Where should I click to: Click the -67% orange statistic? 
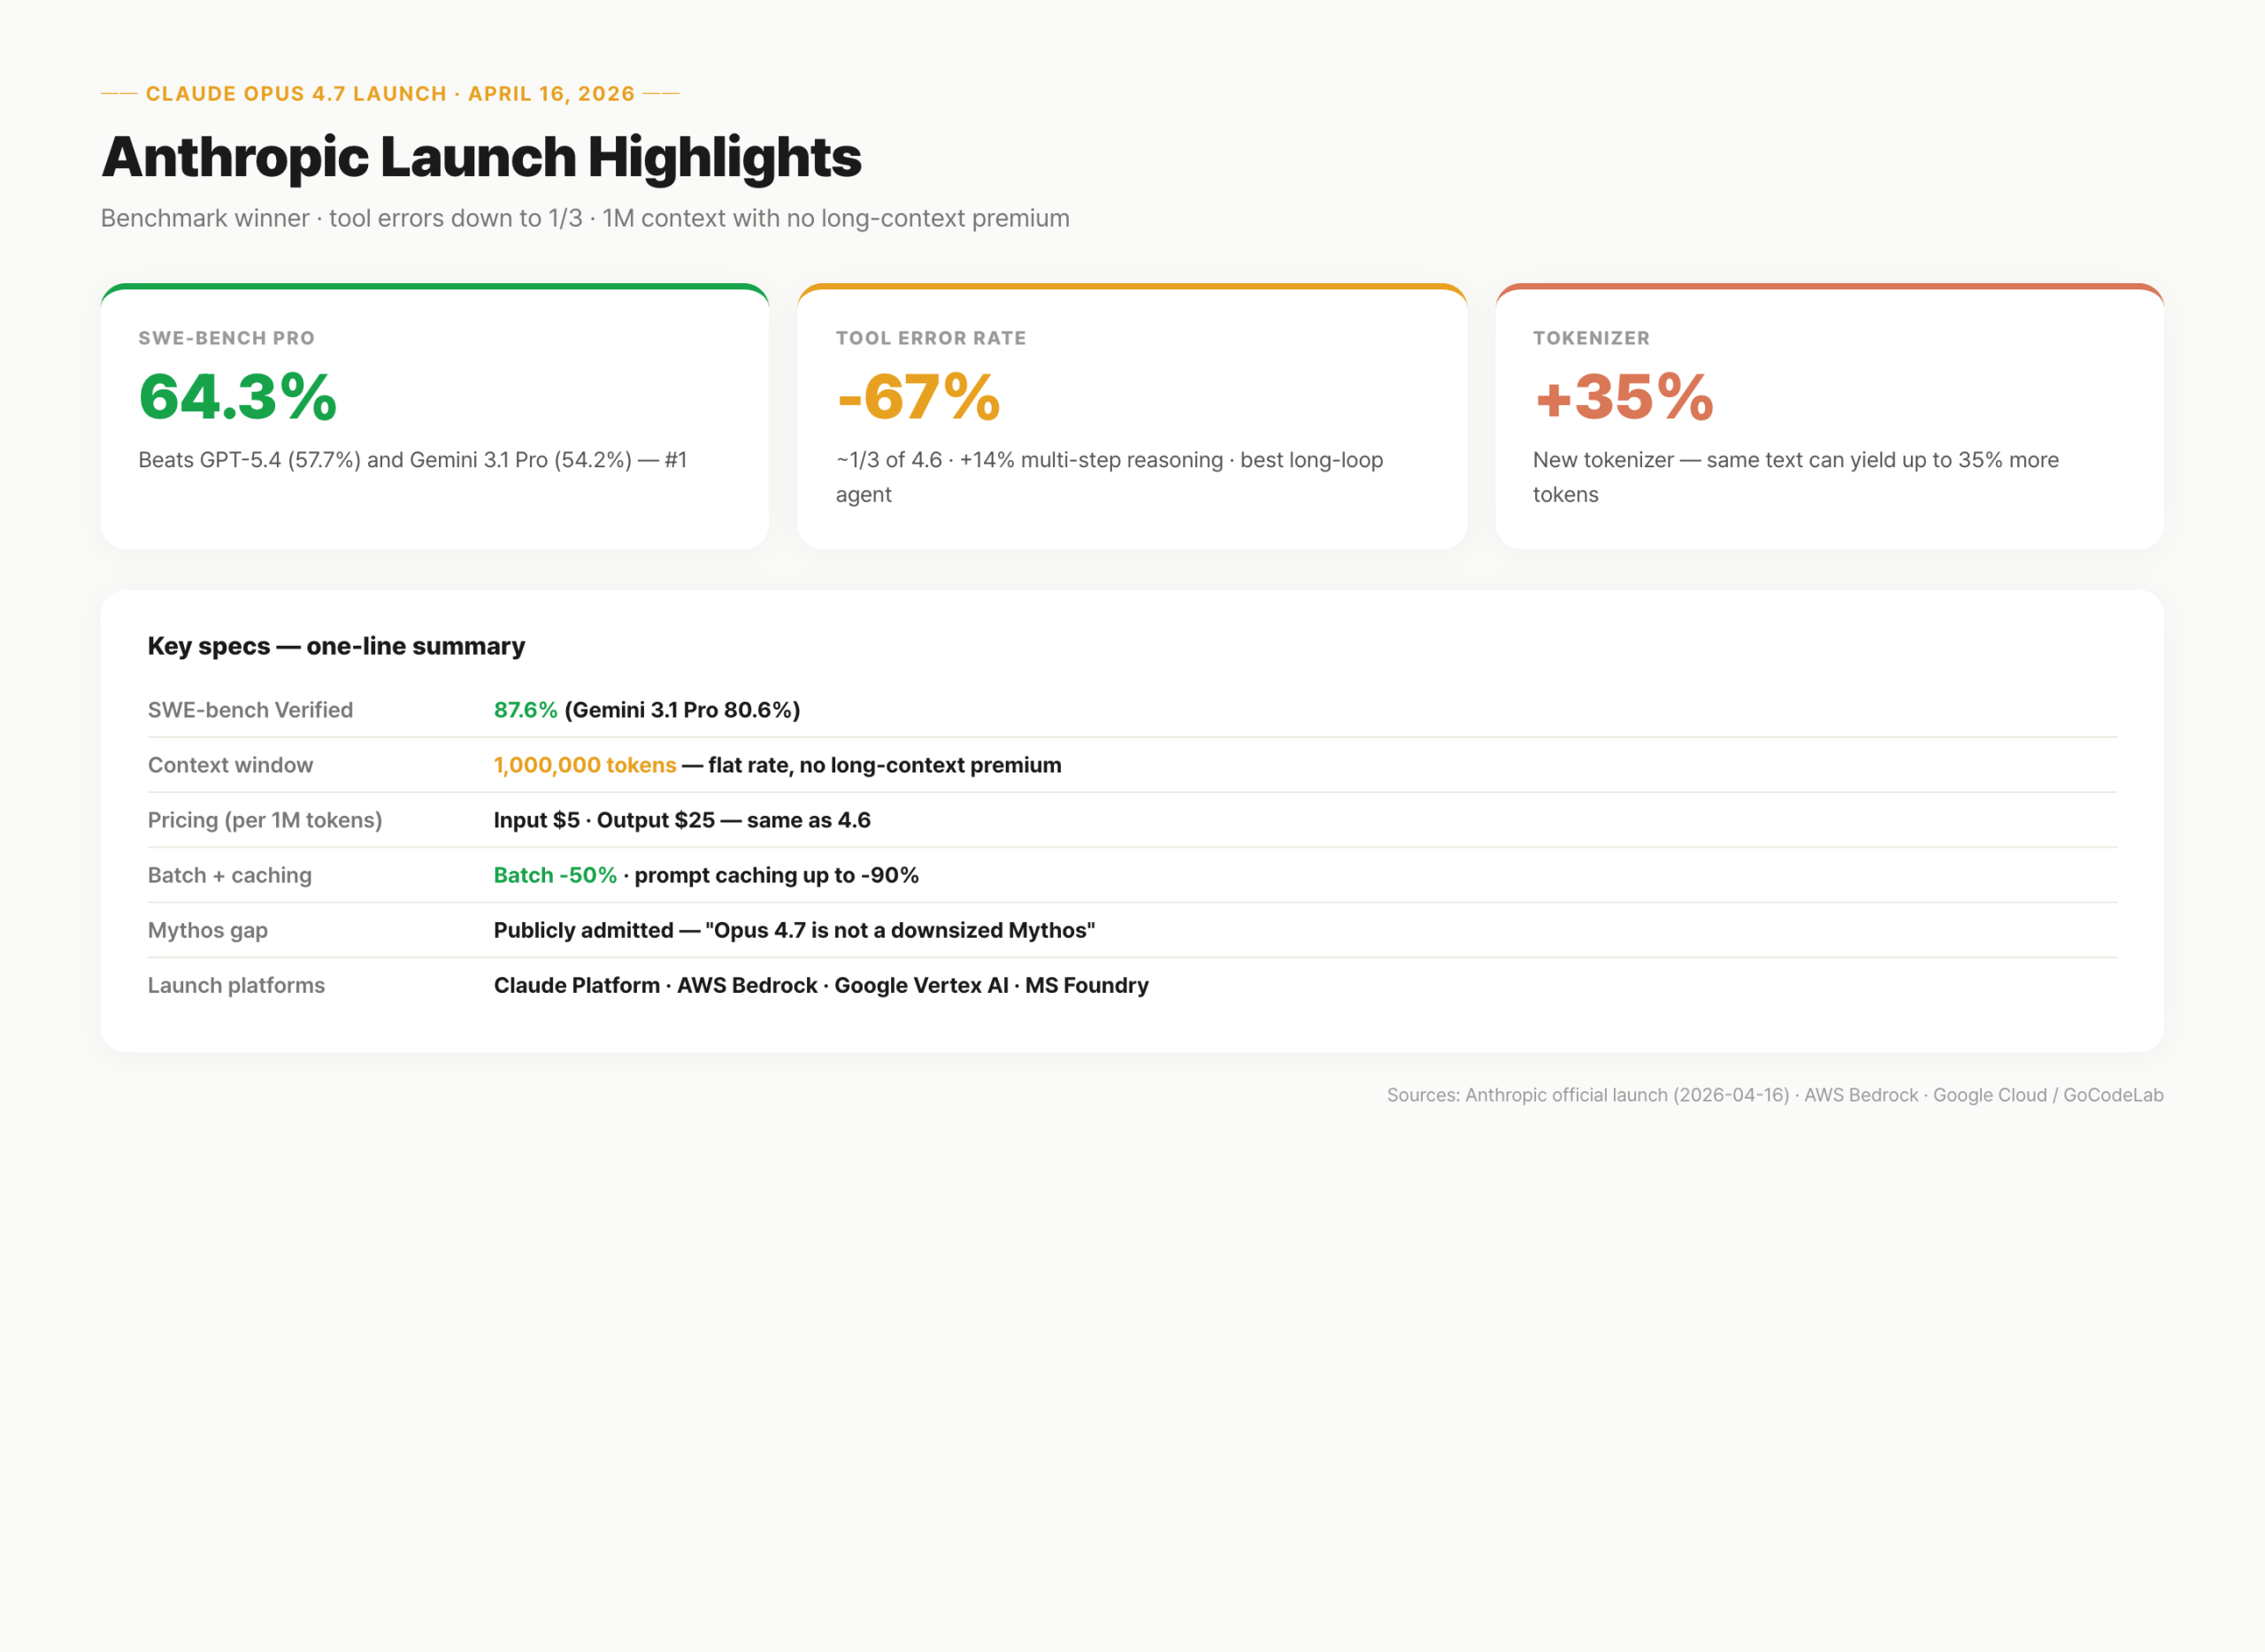(x=915, y=398)
